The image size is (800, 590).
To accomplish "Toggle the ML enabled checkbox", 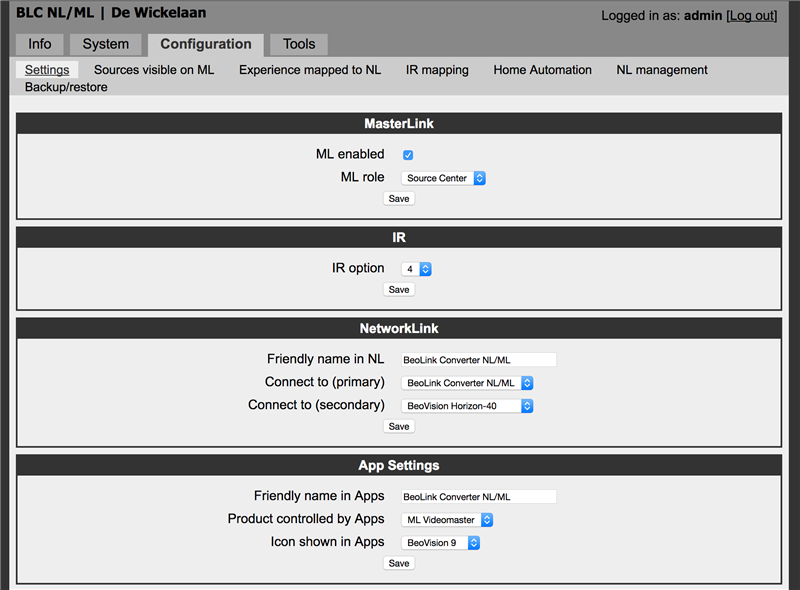I will [408, 155].
